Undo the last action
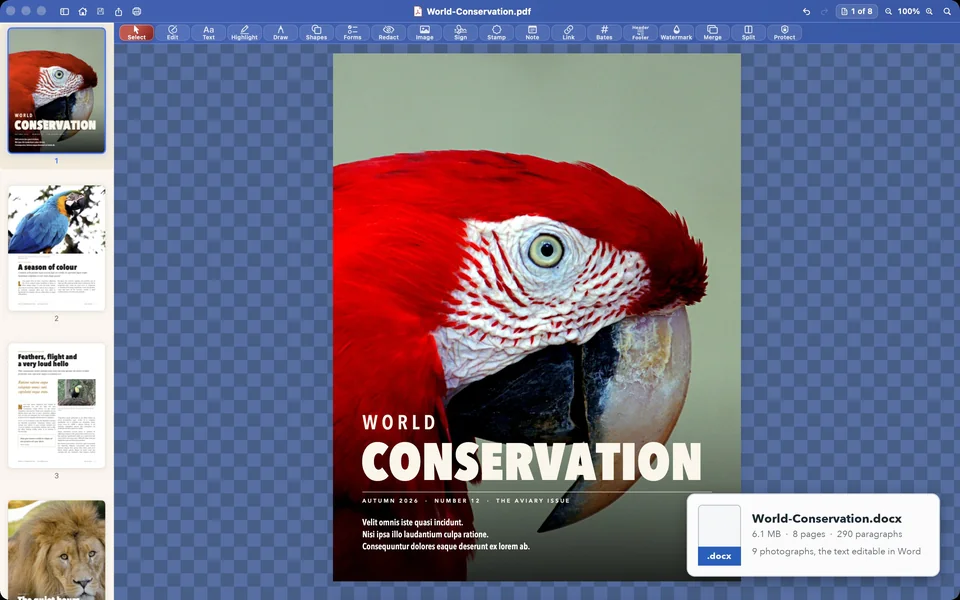The width and height of the screenshot is (960, 600). click(806, 11)
